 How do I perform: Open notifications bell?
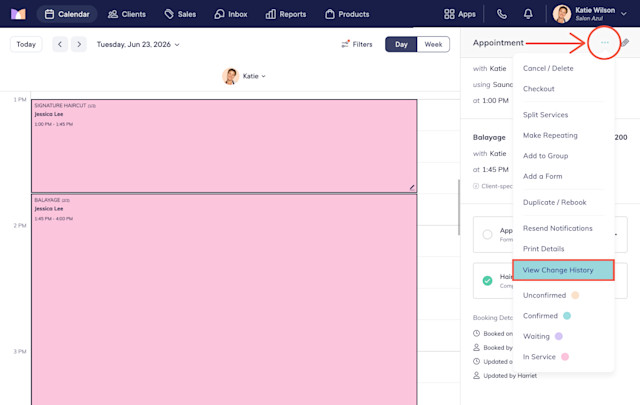528,14
